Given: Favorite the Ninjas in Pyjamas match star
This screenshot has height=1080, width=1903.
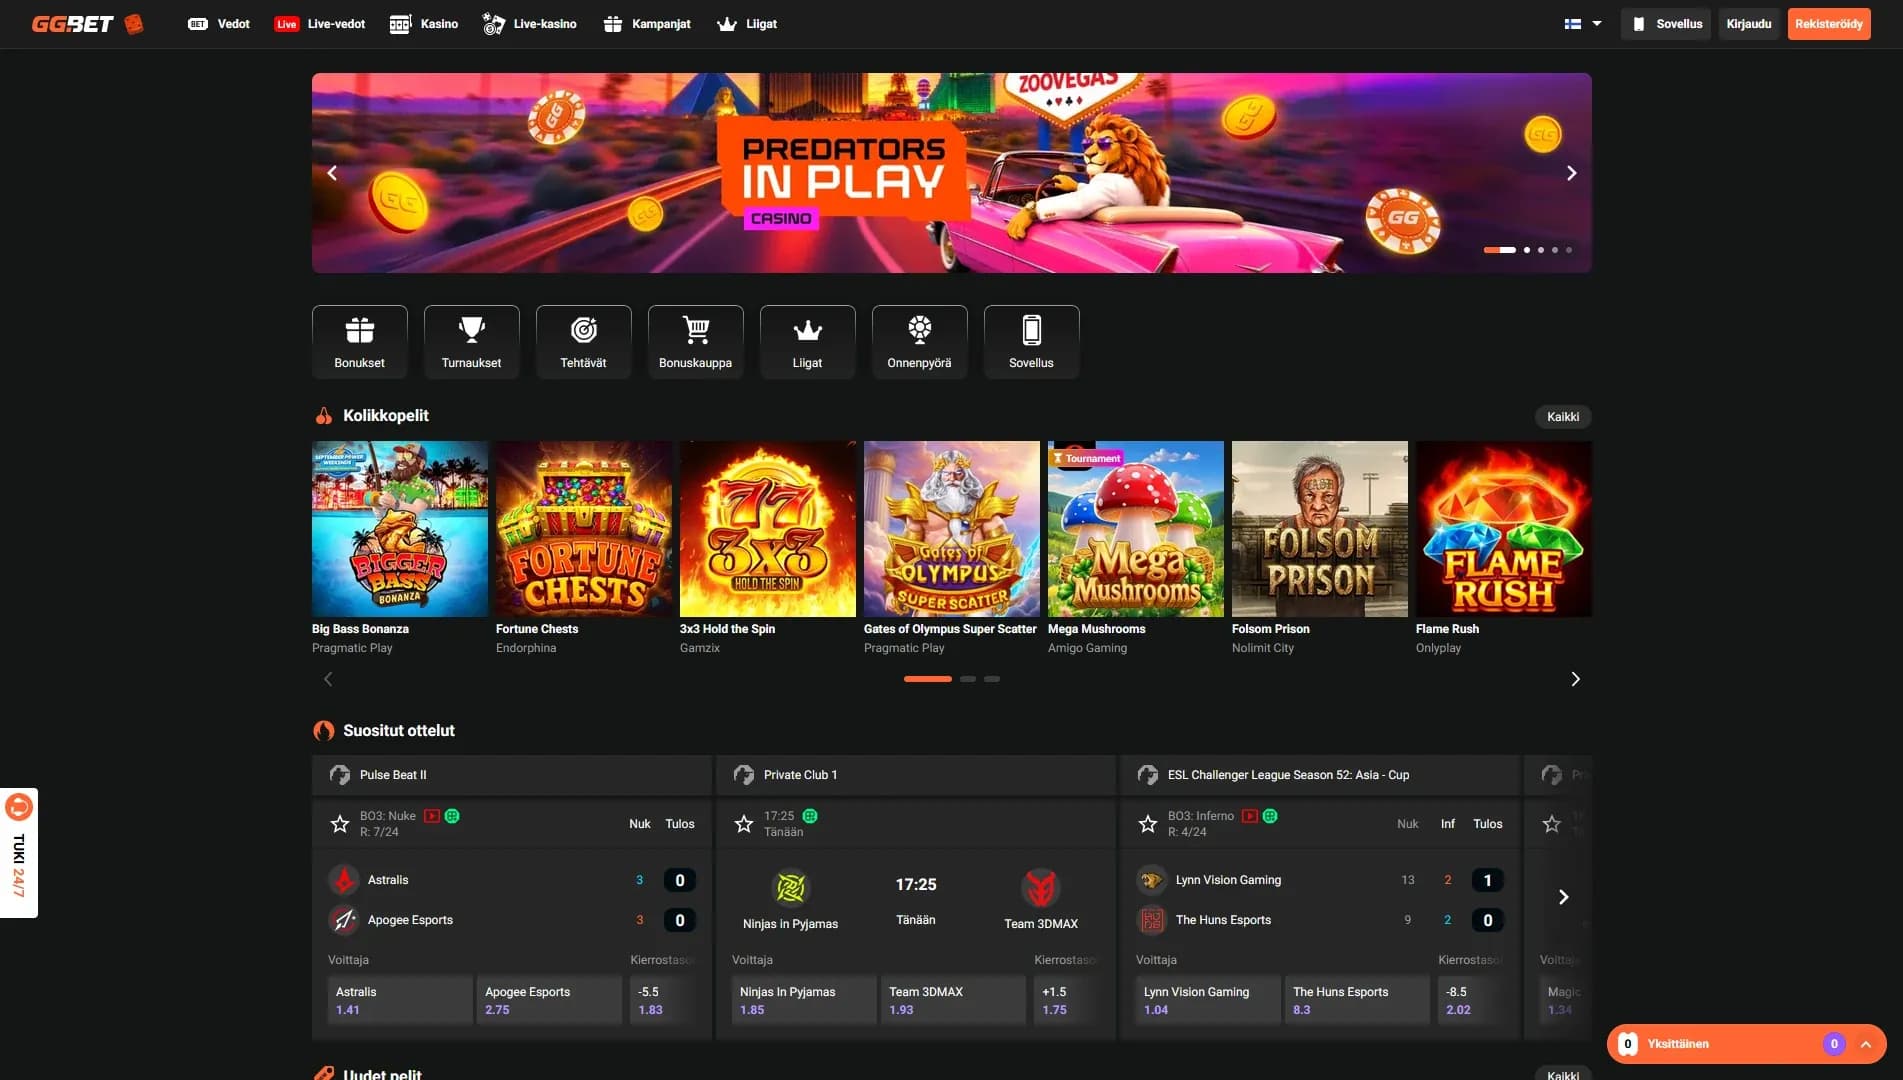Looking at the screenshot, I should [744, 824].
